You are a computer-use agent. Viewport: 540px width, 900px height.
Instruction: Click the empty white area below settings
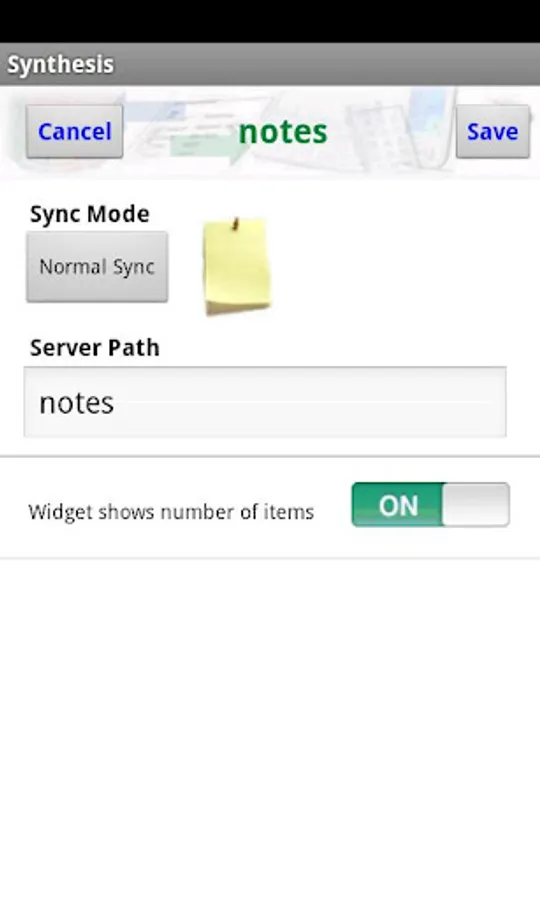(270, 729)
